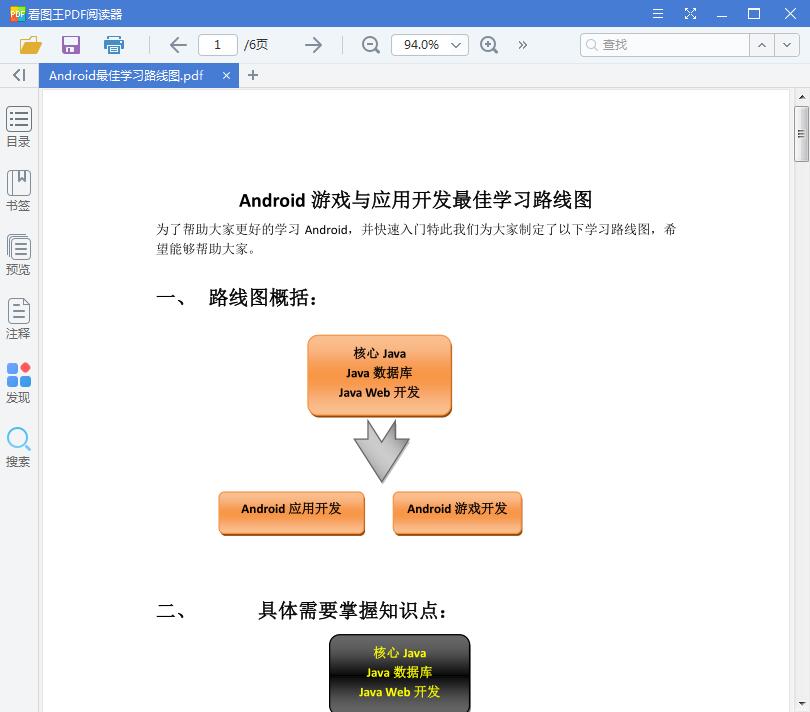Select the Android最佳学习路线图.pdf tab
The image size is (810, 712).
[130, 75]
